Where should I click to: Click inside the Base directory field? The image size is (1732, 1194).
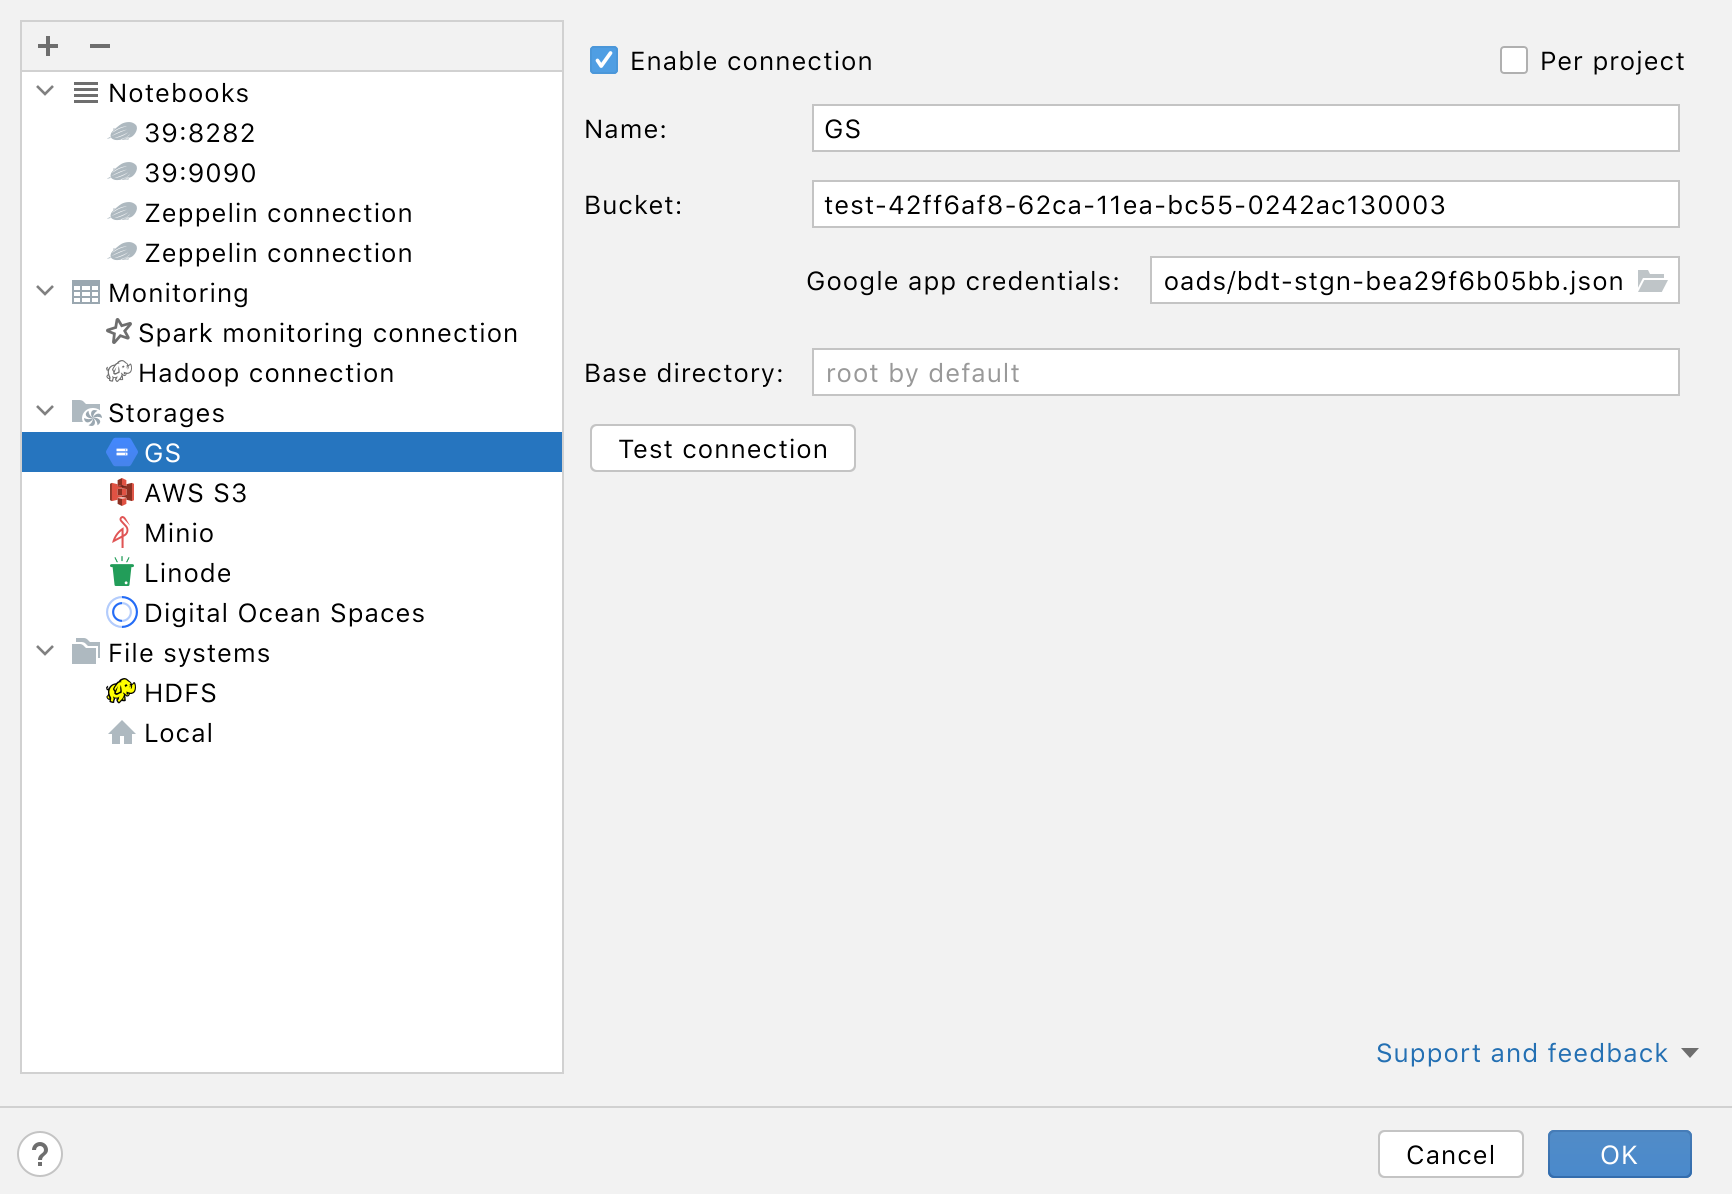[x=1245, y=372]
